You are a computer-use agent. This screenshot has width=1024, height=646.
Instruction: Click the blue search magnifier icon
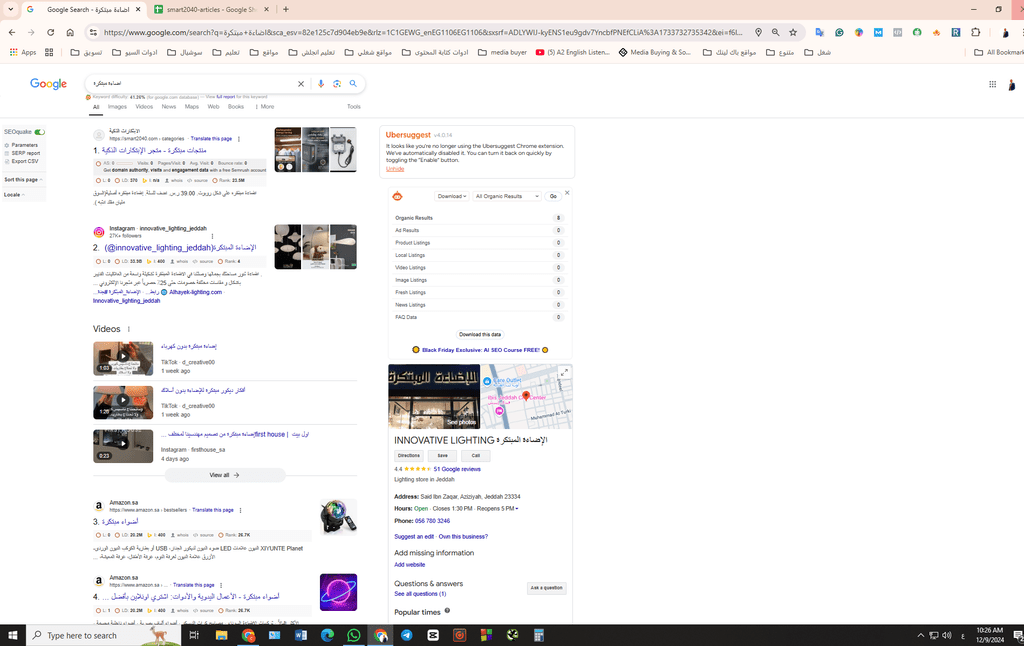pyautogui.click(x=353, y=84)
